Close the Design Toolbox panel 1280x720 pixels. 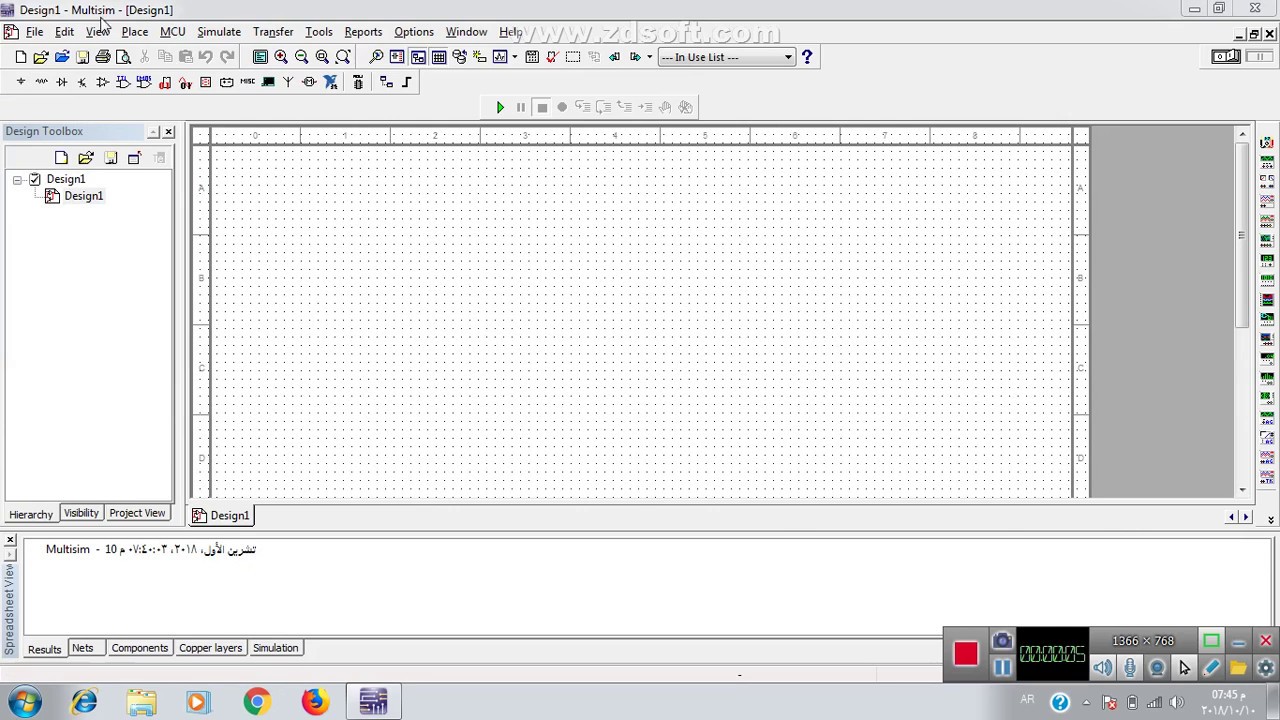(168, 132)
